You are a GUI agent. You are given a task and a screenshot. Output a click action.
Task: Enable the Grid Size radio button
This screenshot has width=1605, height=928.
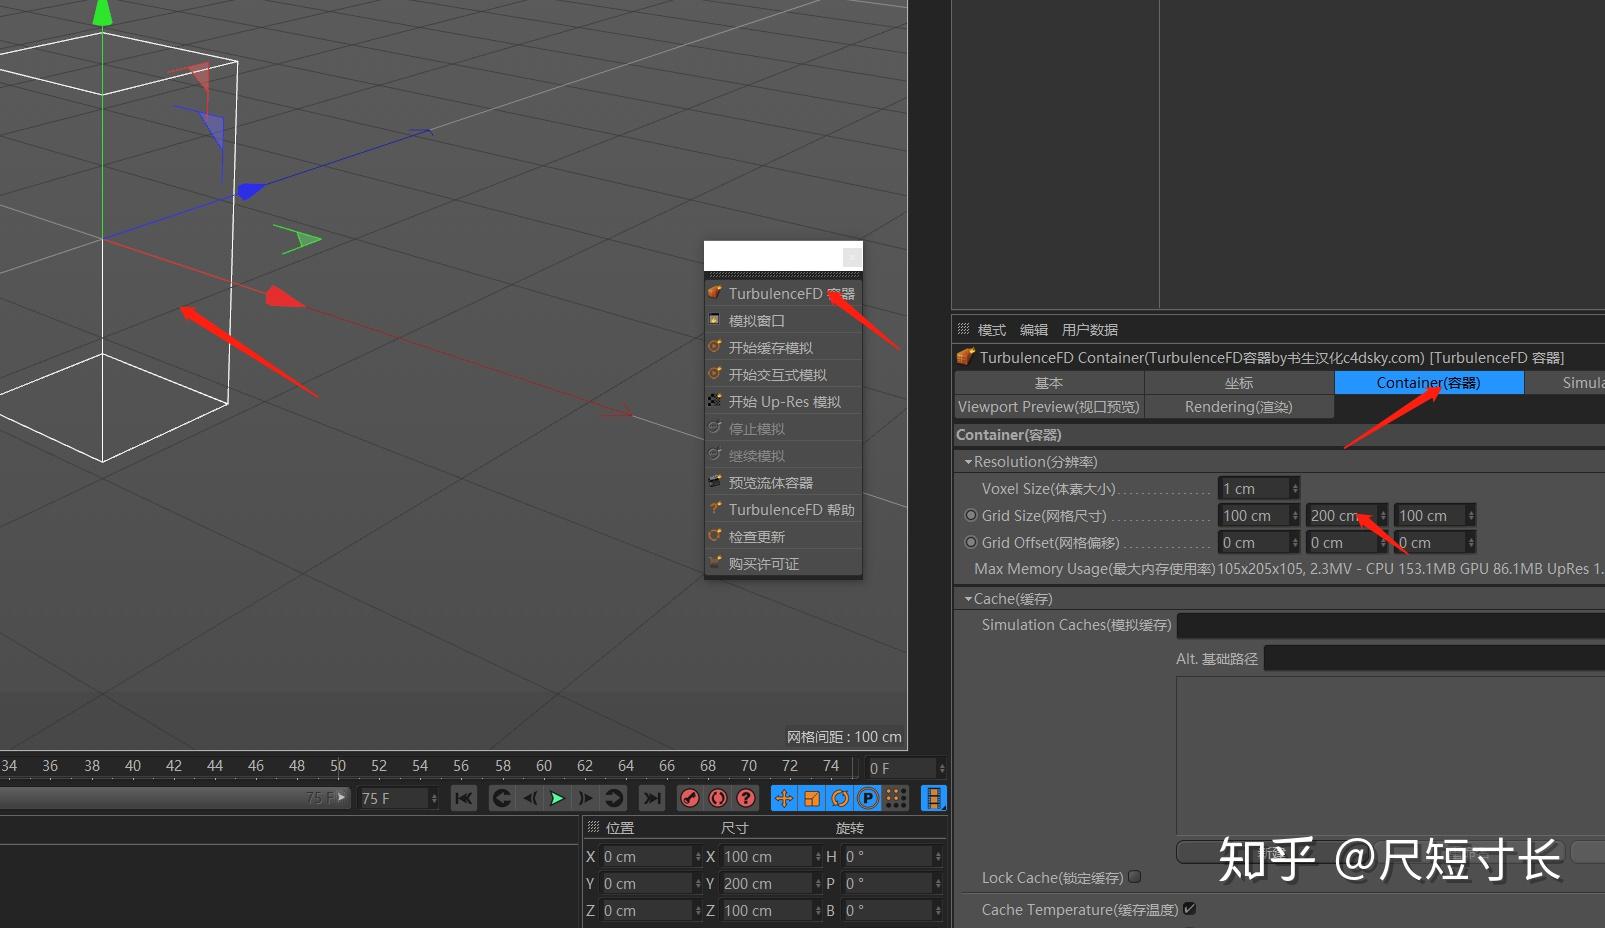click(971, 515)
